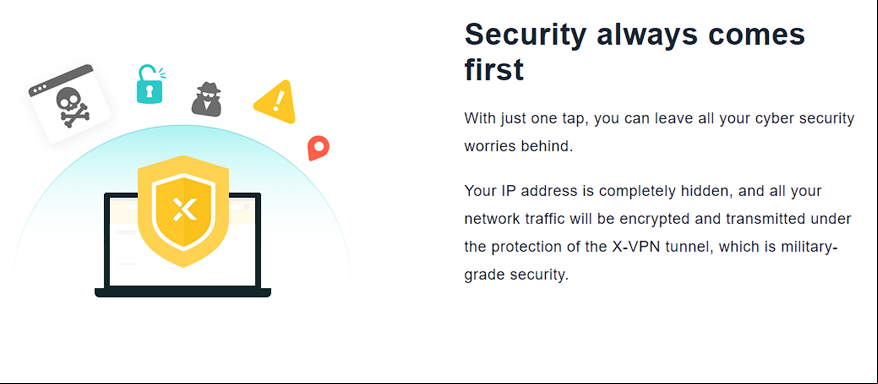Select the teal unlocked padlock icon
This screenshot has width=878, height=384.
pyautogui.click(x=148, y=85)
